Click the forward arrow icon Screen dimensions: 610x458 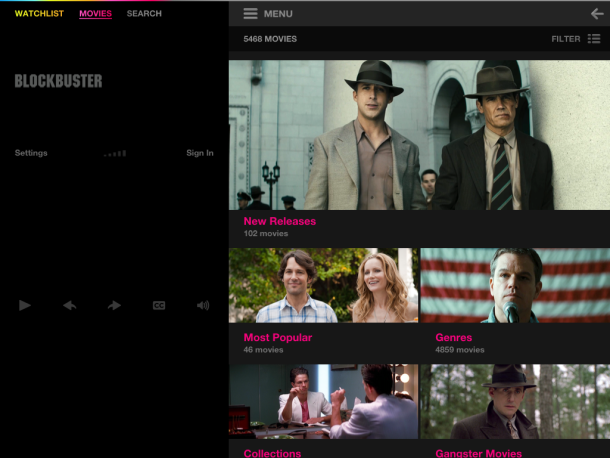point(114,305)
